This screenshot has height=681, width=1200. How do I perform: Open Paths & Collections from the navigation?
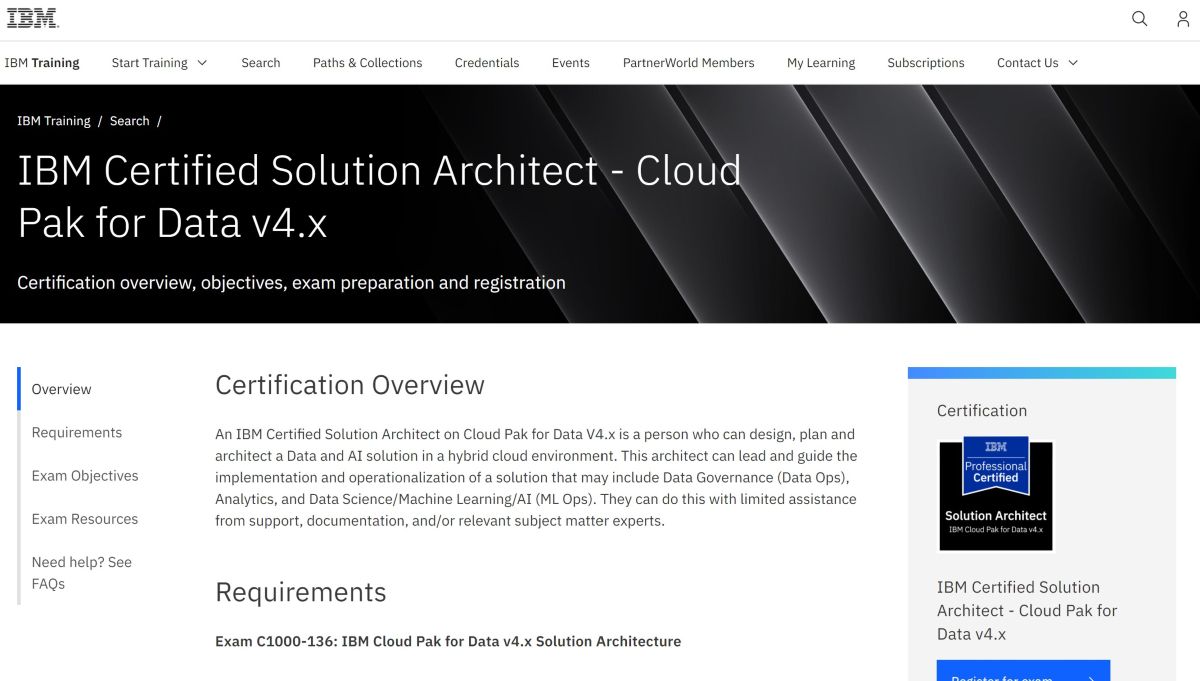(x=367, y=62)
